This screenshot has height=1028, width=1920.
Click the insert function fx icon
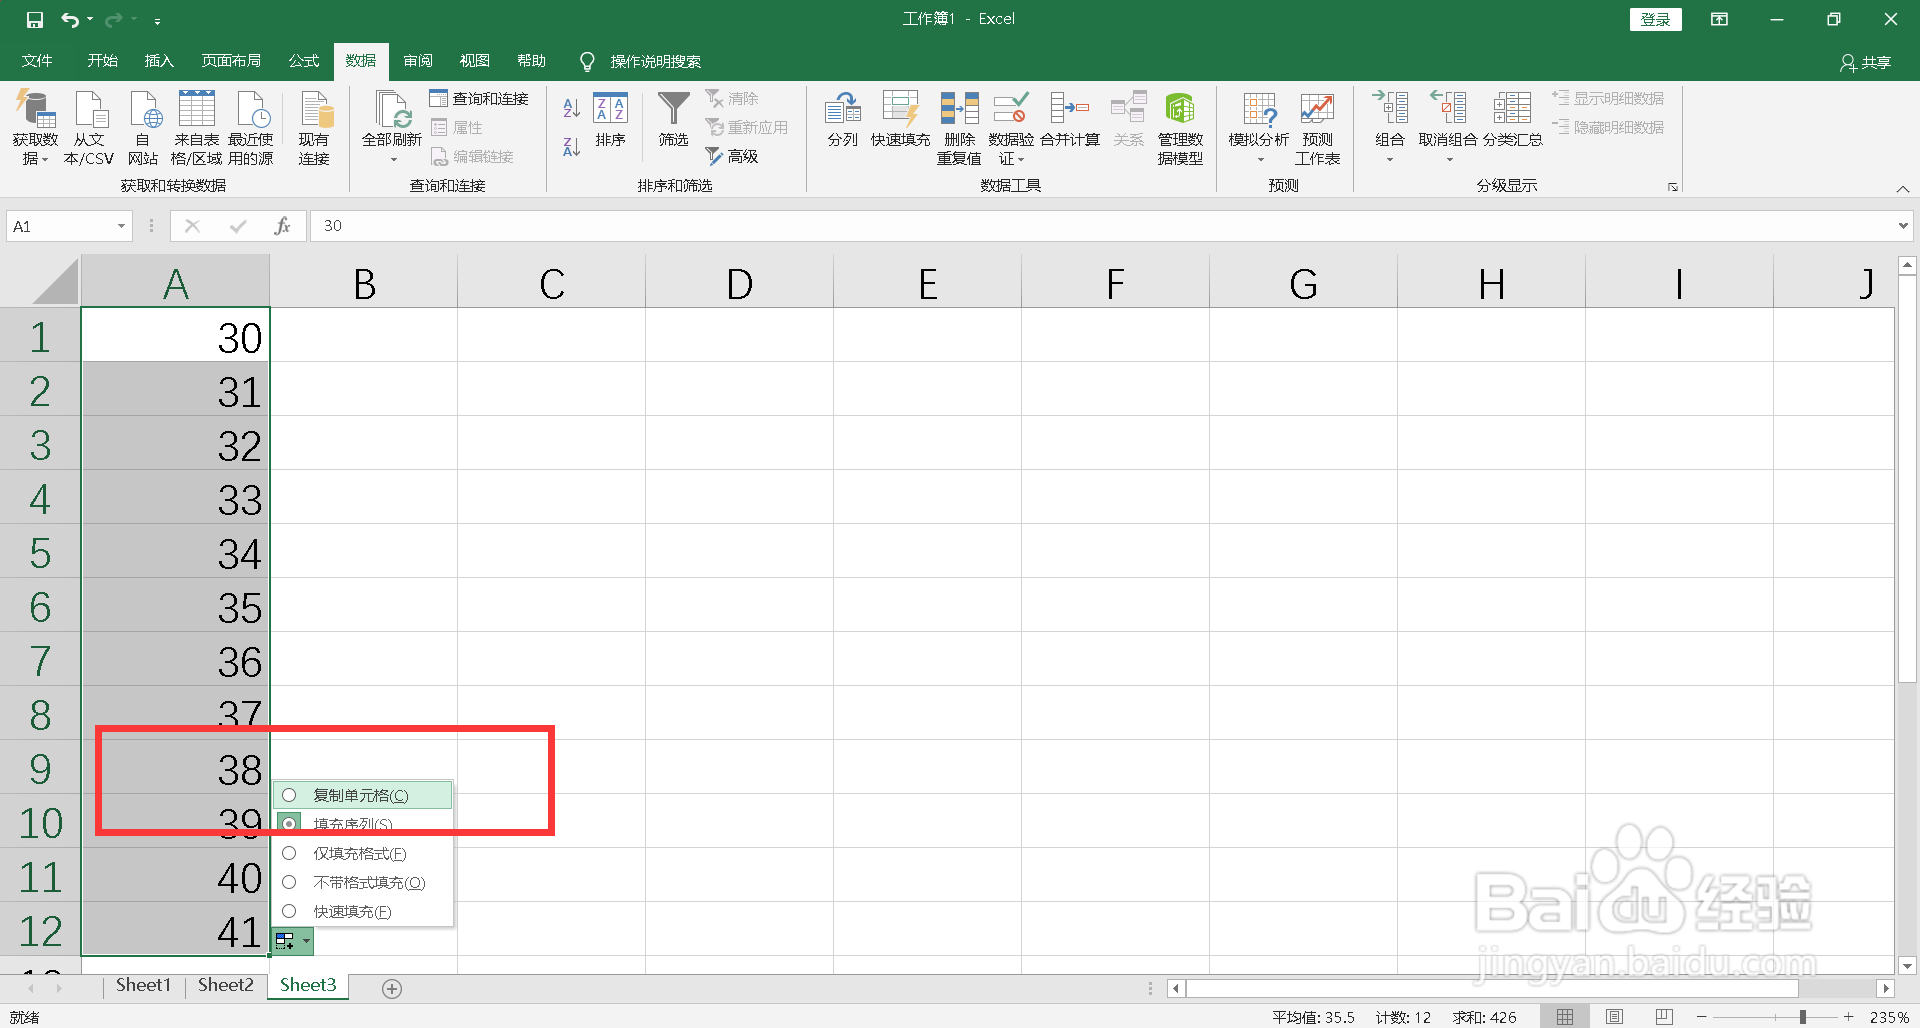[283, 226]
